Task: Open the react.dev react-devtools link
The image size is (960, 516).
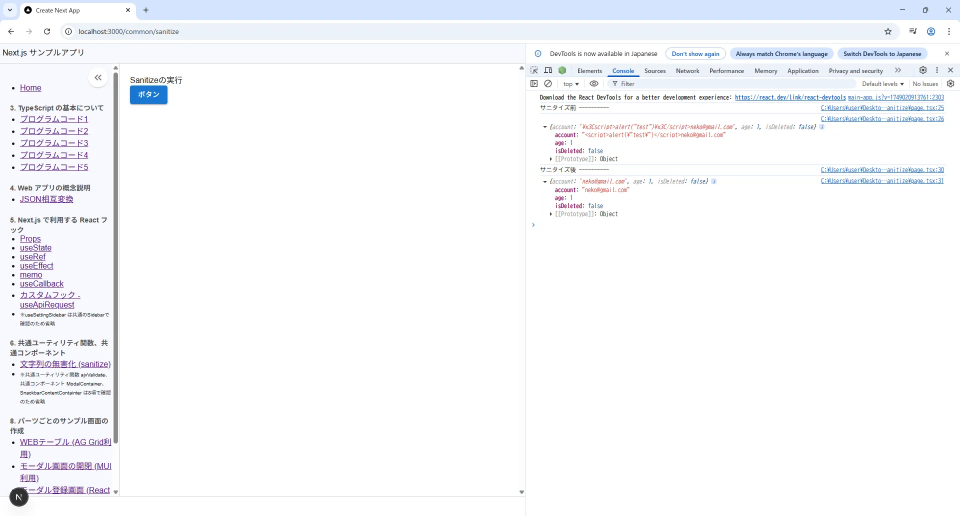Action: click(x=790, y=97)
